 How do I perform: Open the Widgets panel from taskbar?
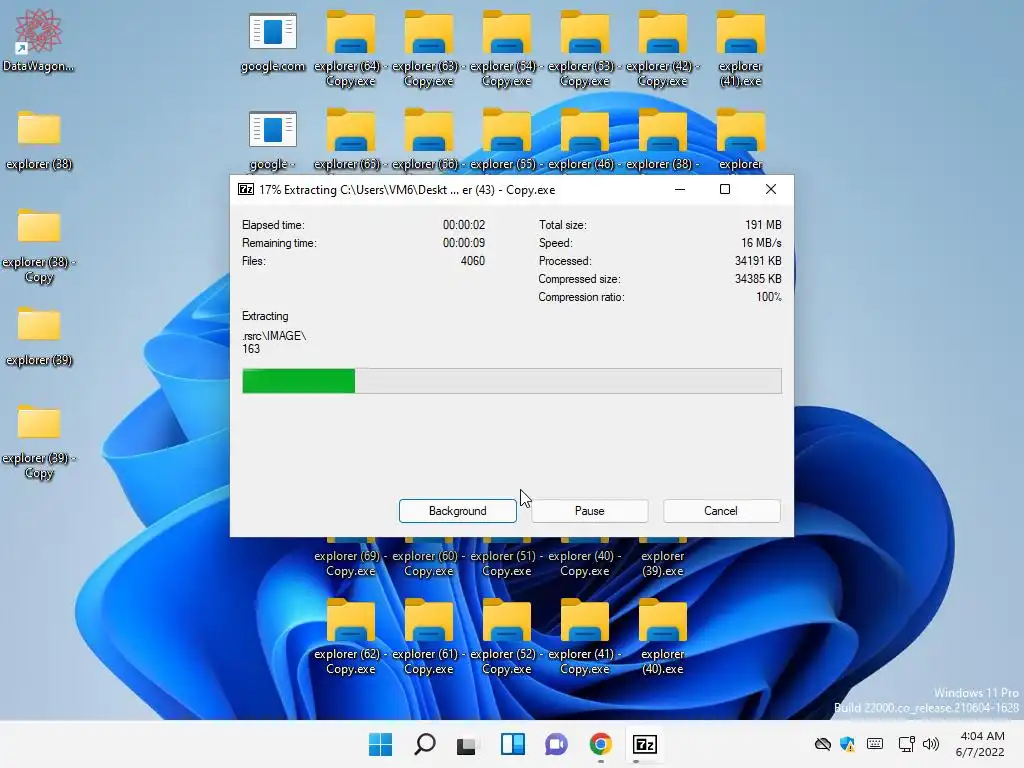point(513,744)
